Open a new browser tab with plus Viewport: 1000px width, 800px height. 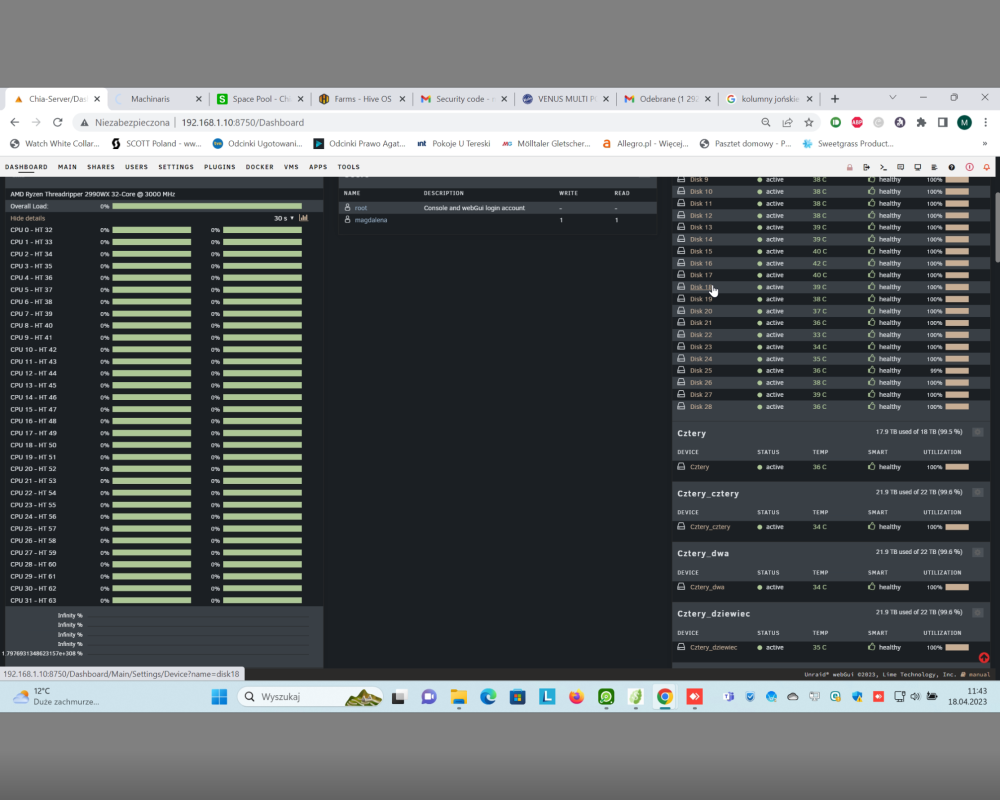point(835,99)
